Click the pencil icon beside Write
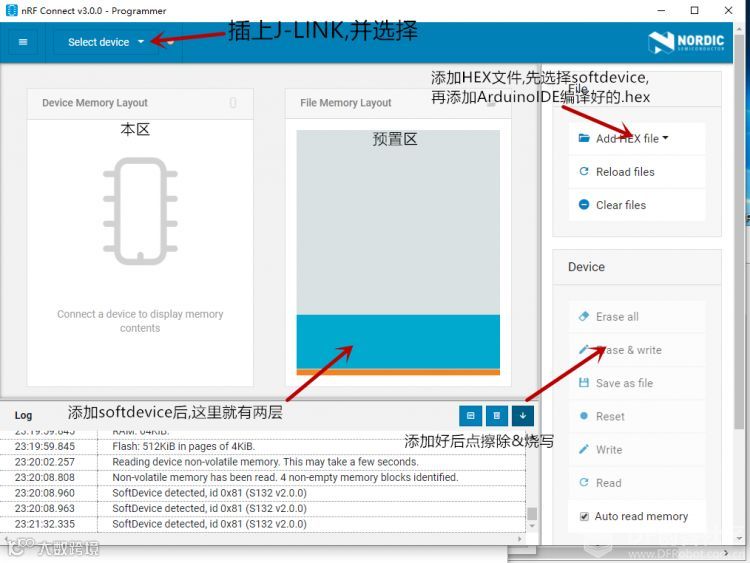 (x=584, y=449)
